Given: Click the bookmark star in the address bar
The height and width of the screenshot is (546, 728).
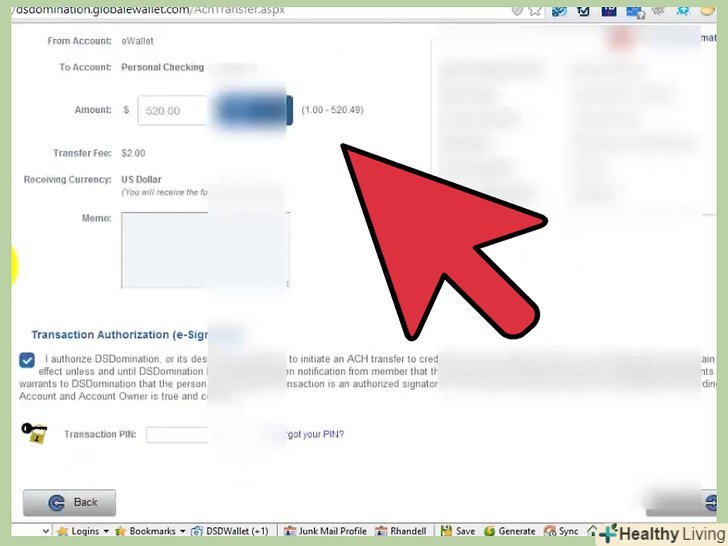Looking at the screenshot, I should (535, 10).
